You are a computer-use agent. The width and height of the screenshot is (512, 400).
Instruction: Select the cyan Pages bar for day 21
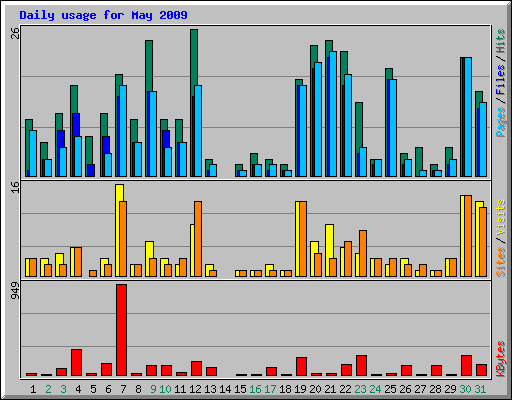click(x=333, y=114)
